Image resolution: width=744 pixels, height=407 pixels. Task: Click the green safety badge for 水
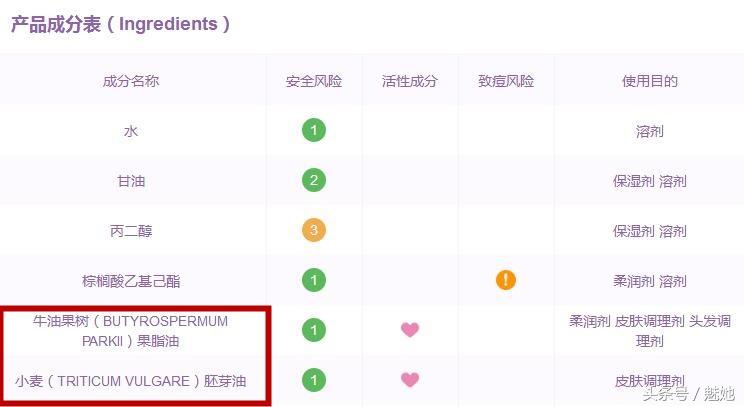coord(314,130)
